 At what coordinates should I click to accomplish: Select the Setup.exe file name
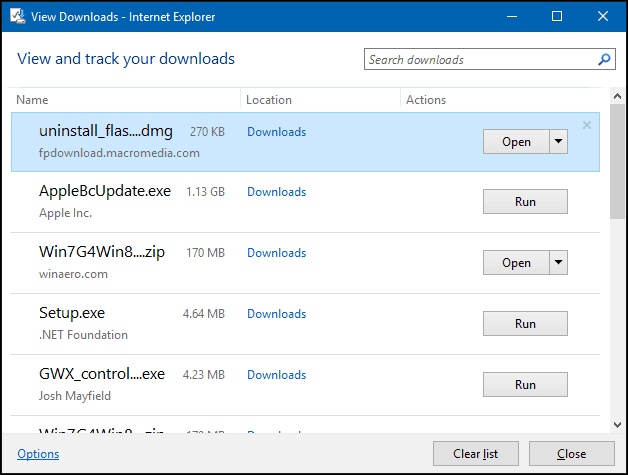tap(72, 313)
